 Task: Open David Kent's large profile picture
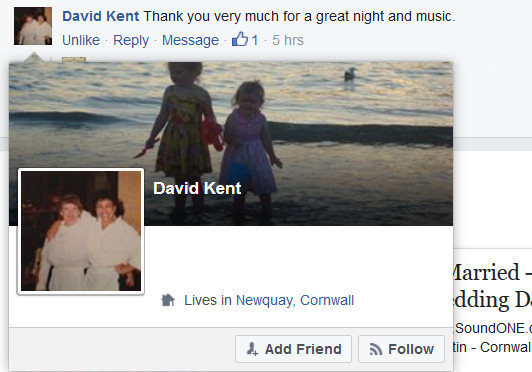[81, 231]
